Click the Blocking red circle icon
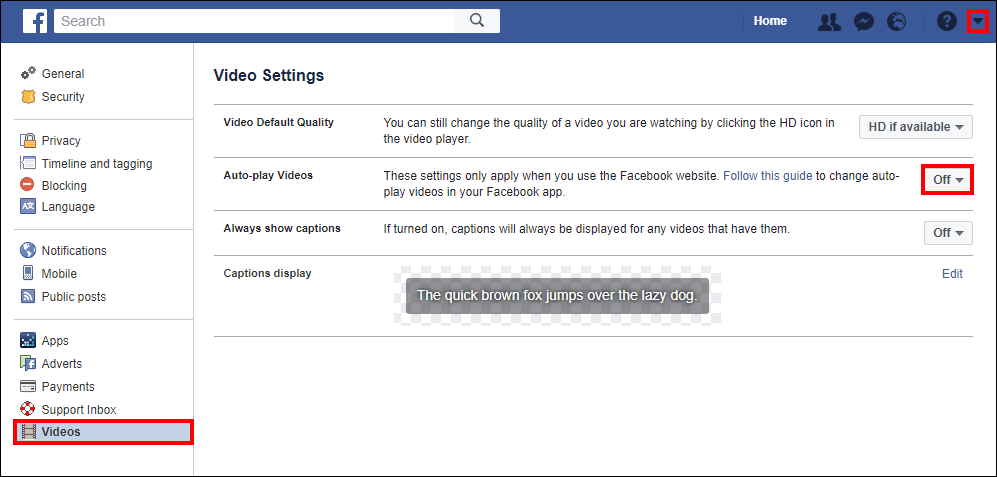 [x=28, y=185]
